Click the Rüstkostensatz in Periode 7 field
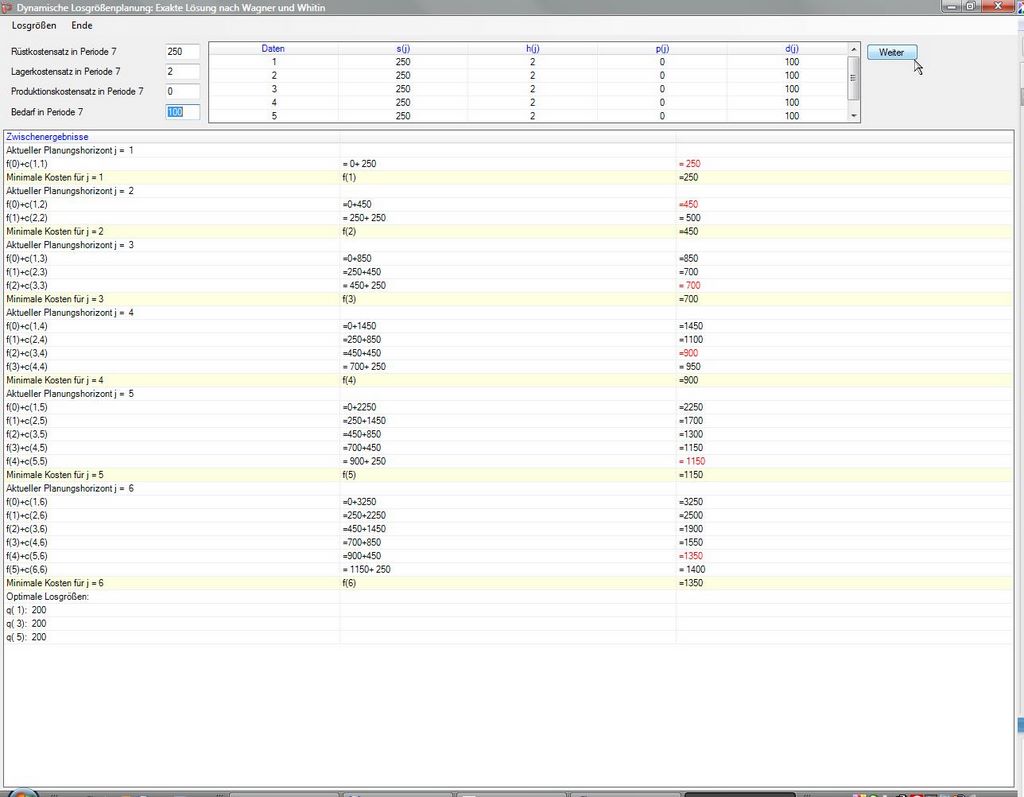Screen dimensions: 1024x797 pos(182,51)
